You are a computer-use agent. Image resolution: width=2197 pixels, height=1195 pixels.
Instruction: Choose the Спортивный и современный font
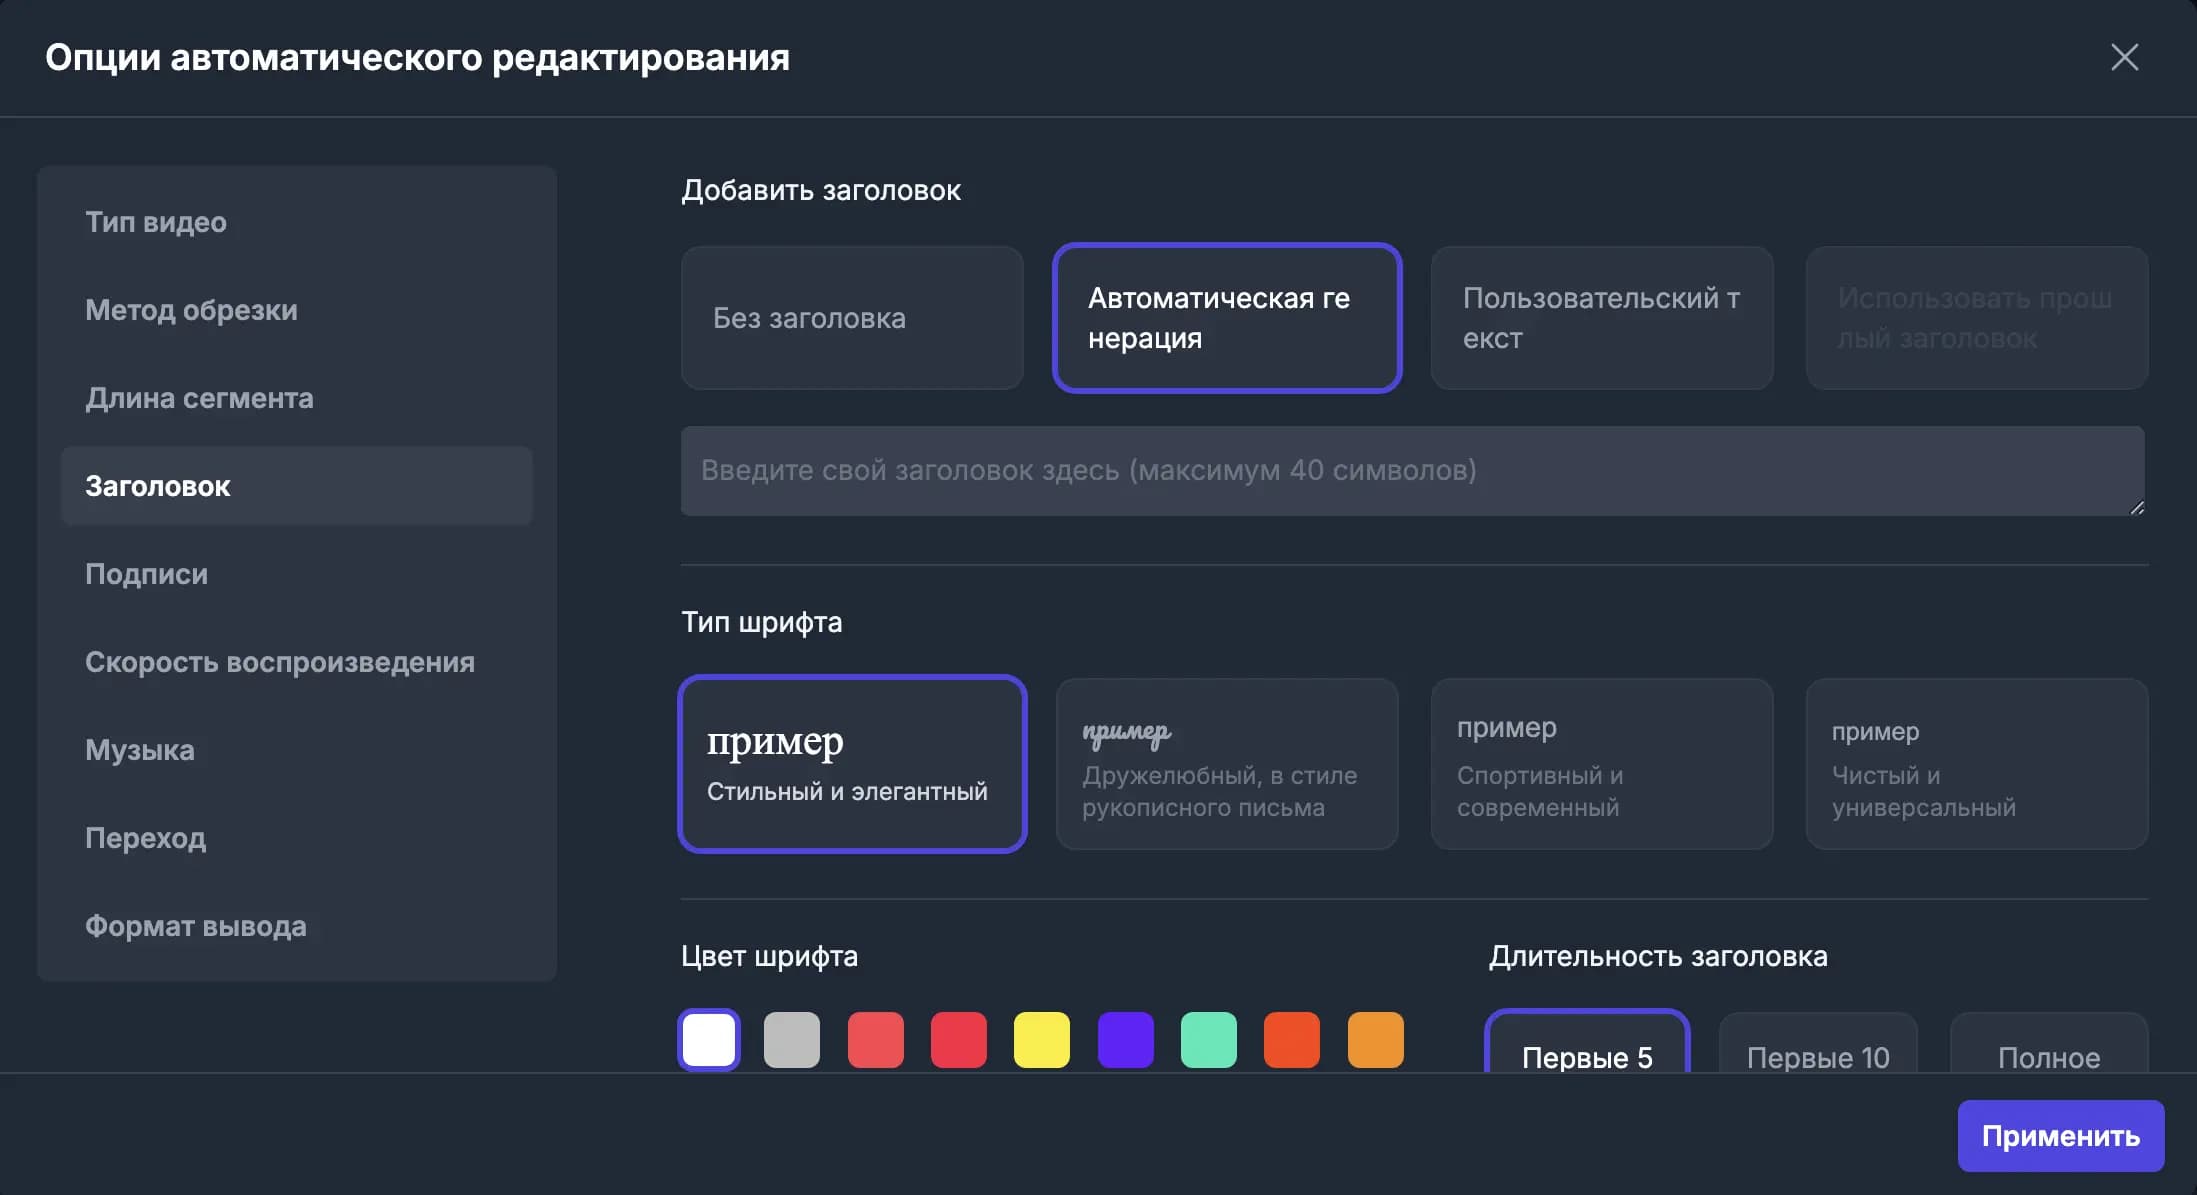[x=1602, y=764]
